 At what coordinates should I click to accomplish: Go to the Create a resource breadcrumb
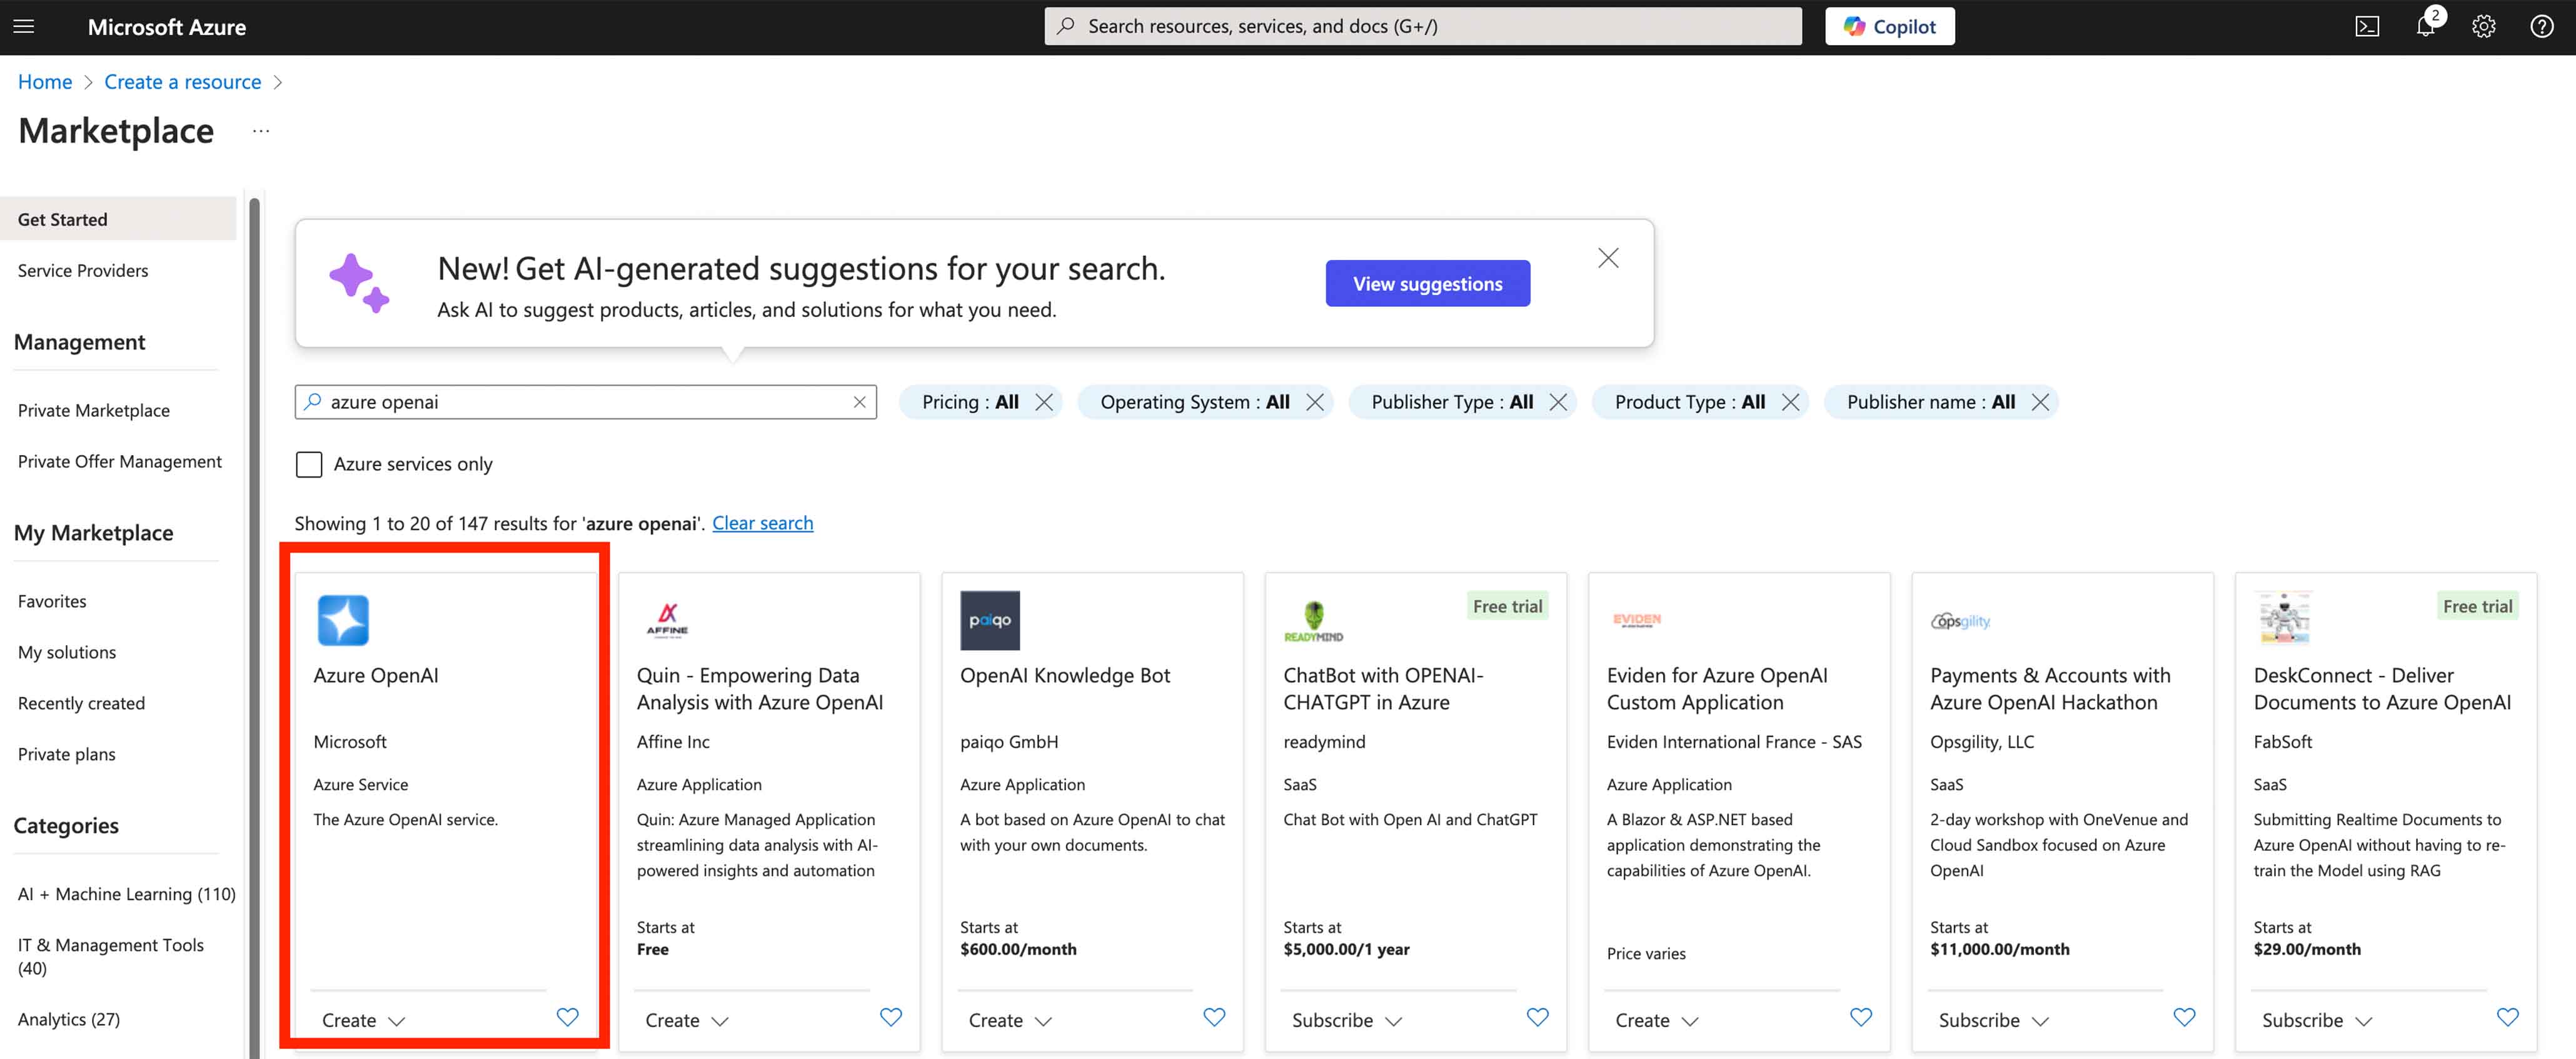click(182, 82)
